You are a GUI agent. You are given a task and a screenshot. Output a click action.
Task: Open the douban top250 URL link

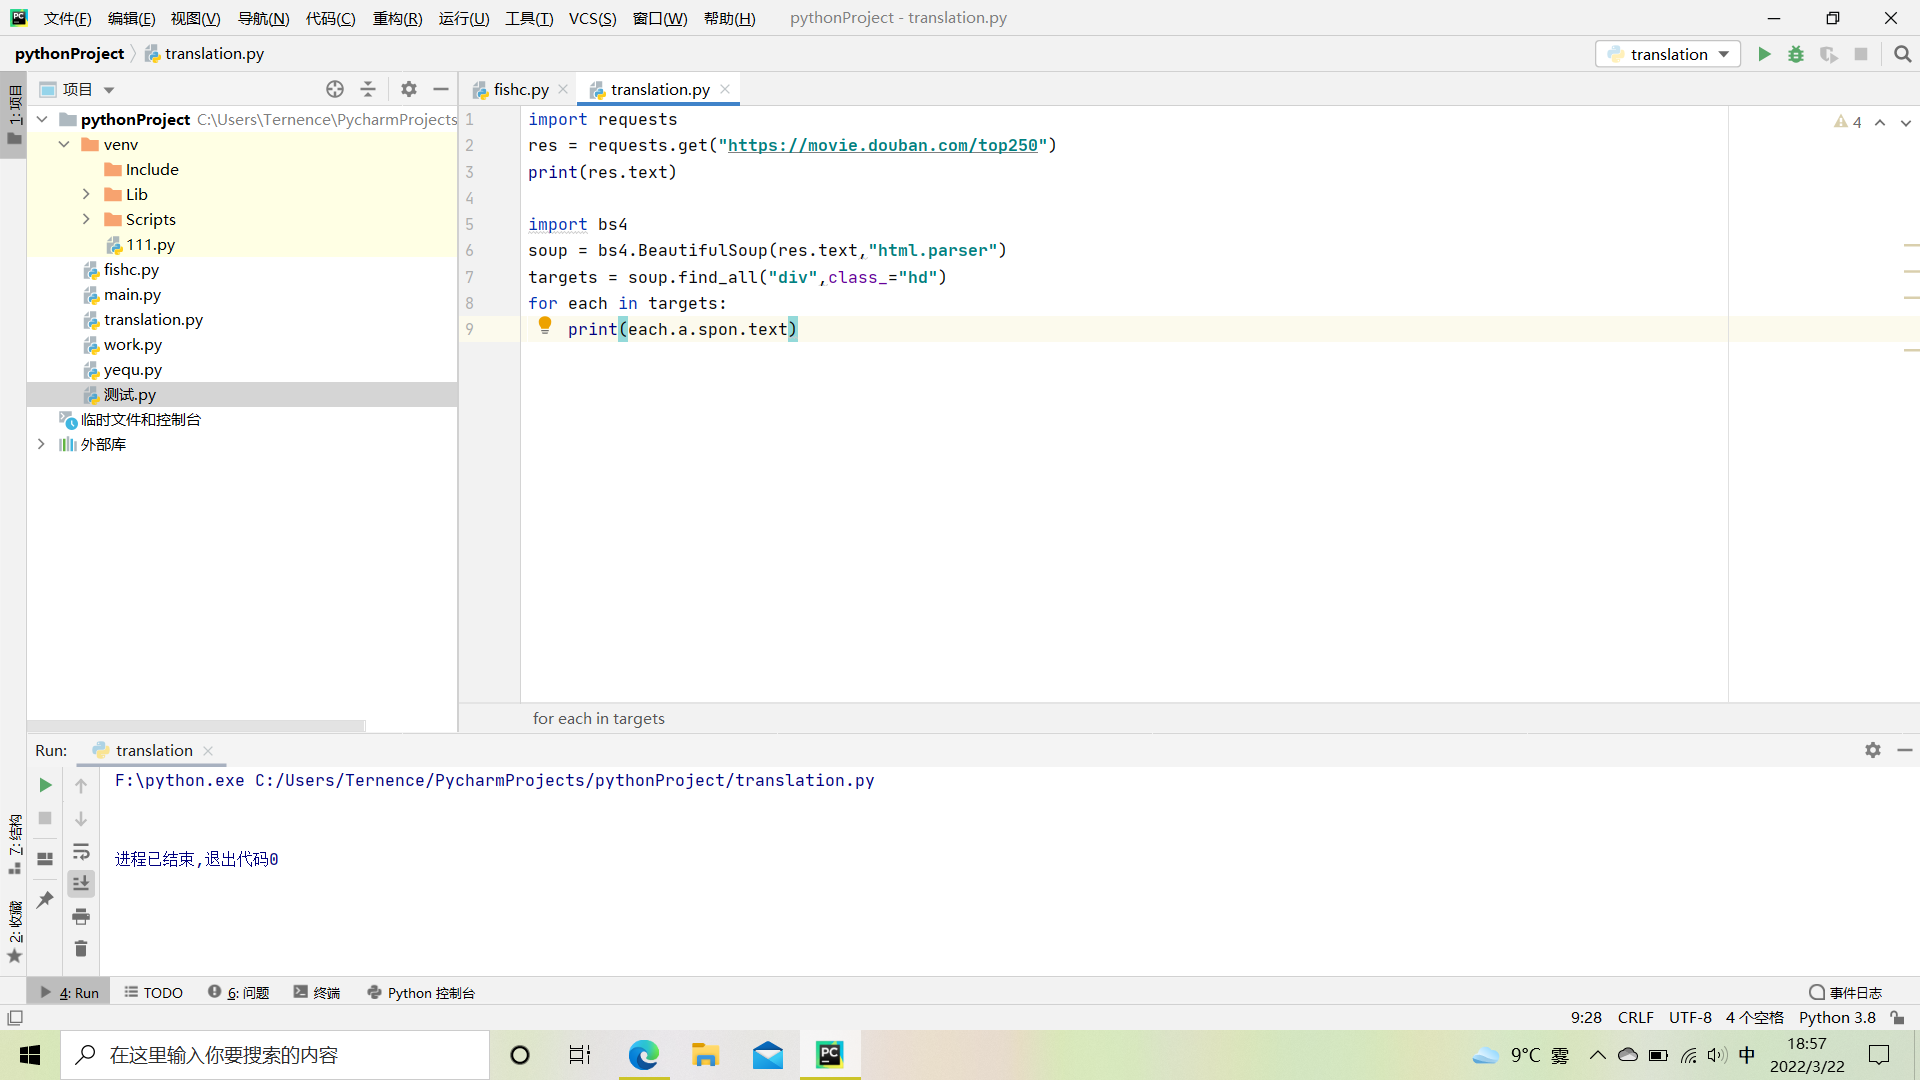click(x=883, y=145)
